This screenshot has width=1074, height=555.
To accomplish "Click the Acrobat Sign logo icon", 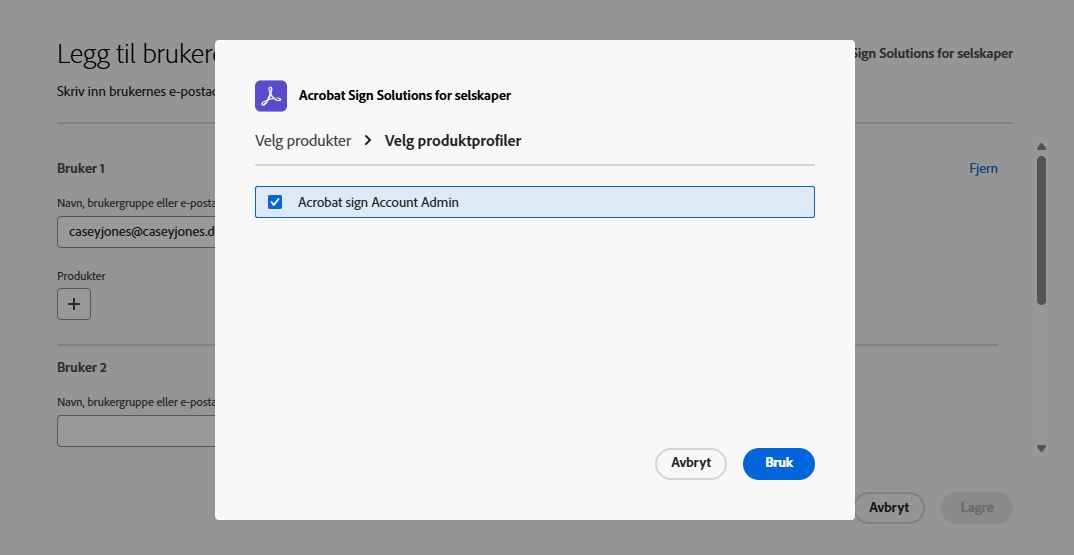I will (271, 96).
